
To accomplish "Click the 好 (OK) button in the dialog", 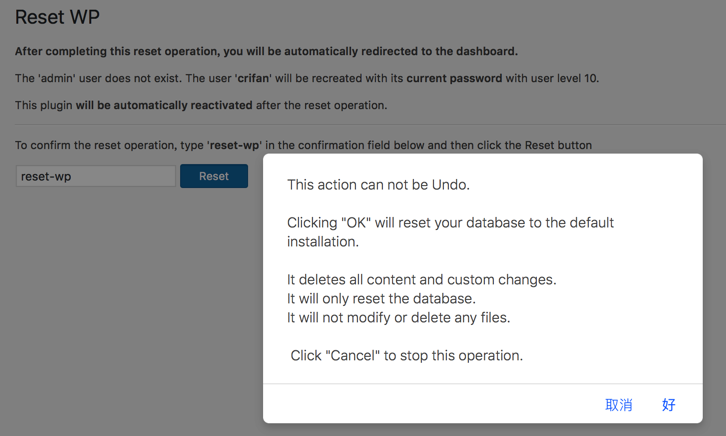I will 668,405.
